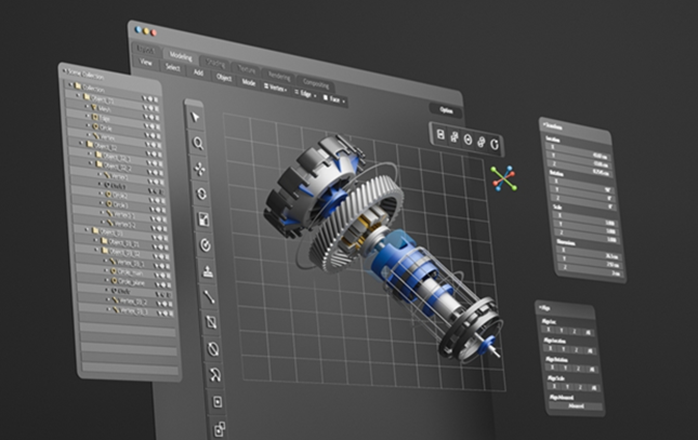Pick the rotate tool in the toolbar
Image resolution: width=698 pixels, height=440 pixels.
pyautogui.click(x=202, y=194)
